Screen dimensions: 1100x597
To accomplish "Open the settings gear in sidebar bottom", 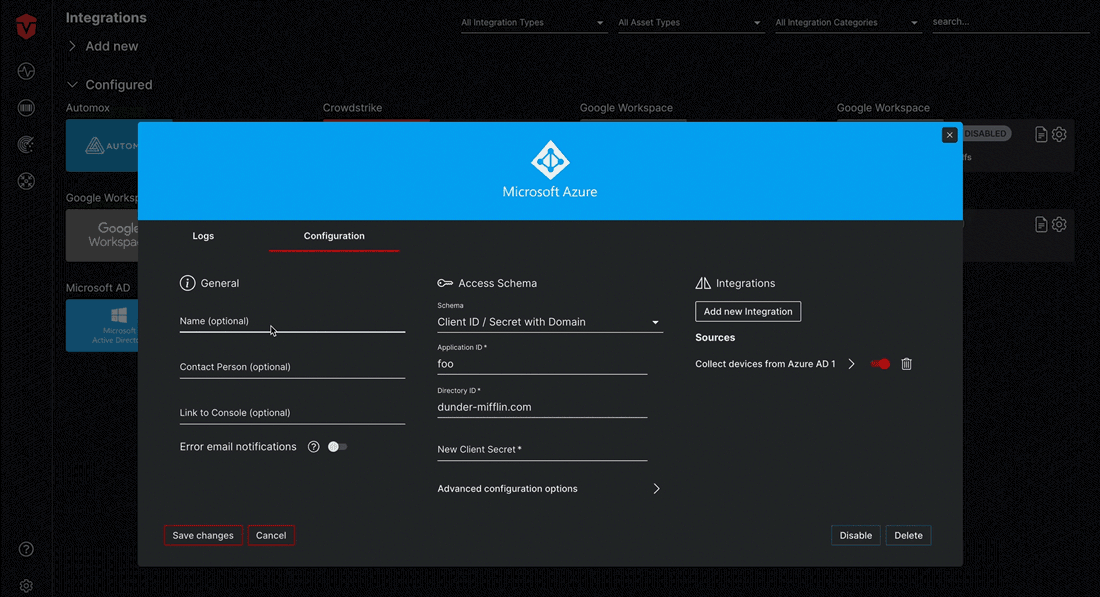I will point(26,586).
